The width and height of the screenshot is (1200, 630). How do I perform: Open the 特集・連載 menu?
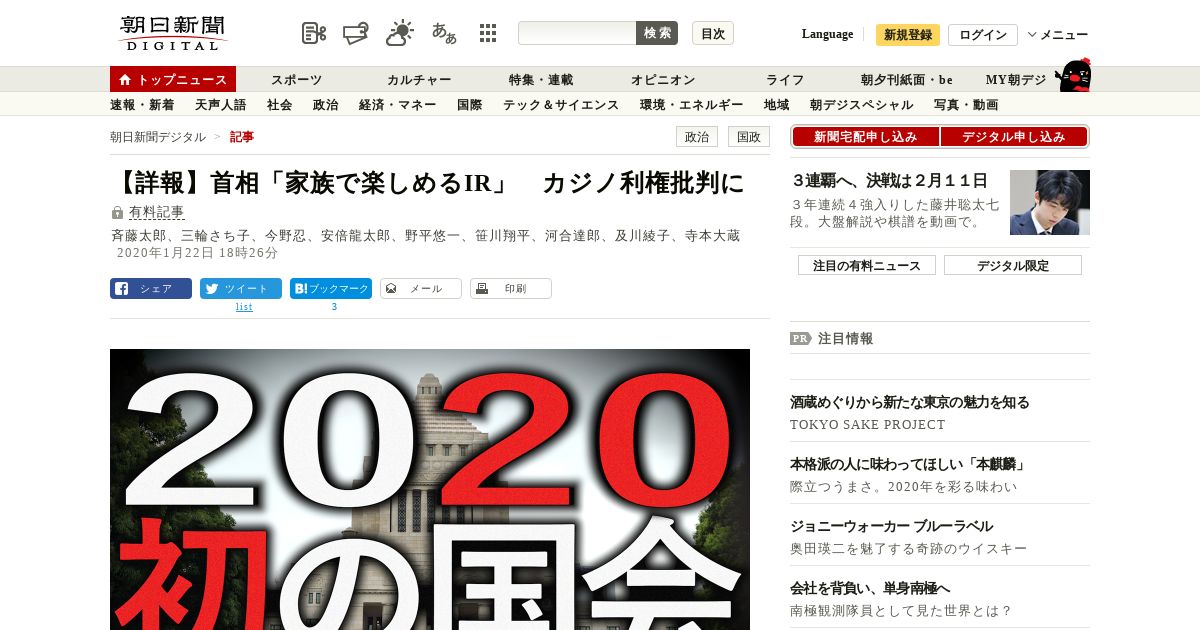pyautogui.click(x=541, y=80)
